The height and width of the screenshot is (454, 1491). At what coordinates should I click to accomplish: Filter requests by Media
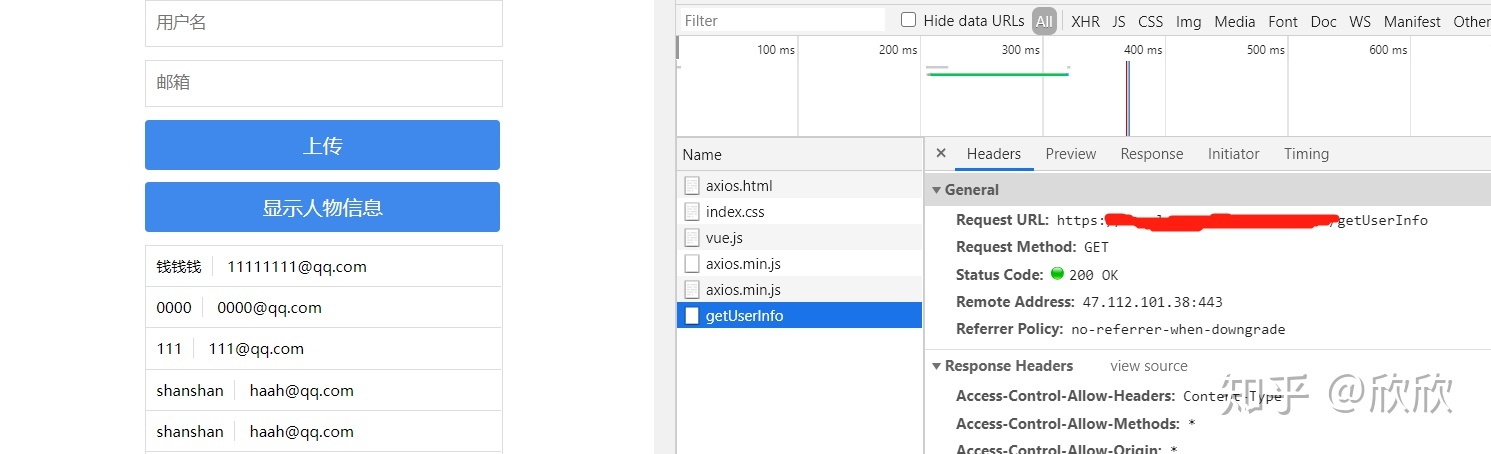[x=1235, y=21]
